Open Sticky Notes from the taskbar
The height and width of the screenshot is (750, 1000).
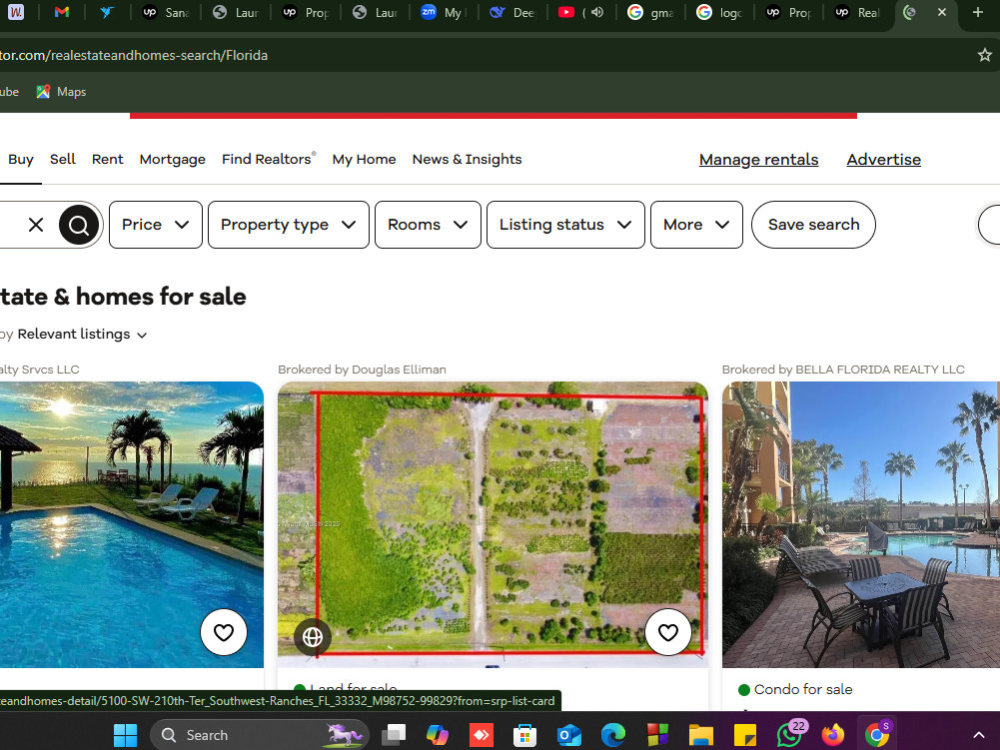pos(744,735)
